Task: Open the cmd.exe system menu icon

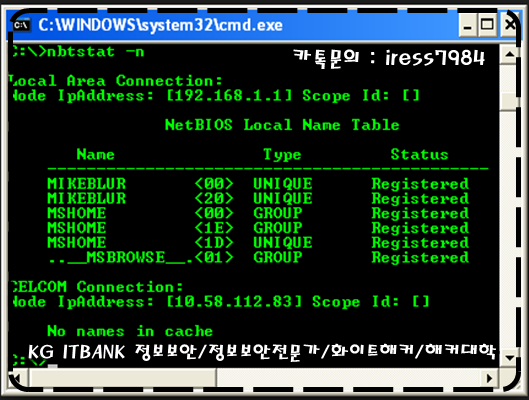Action: [x=22, y=25]
